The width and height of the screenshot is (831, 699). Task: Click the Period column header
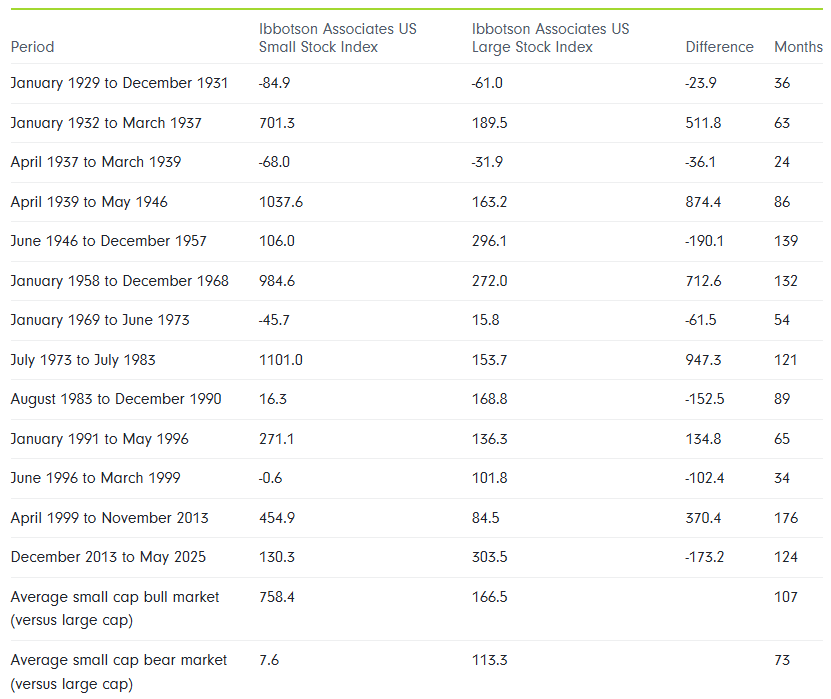tap(32, 47)
